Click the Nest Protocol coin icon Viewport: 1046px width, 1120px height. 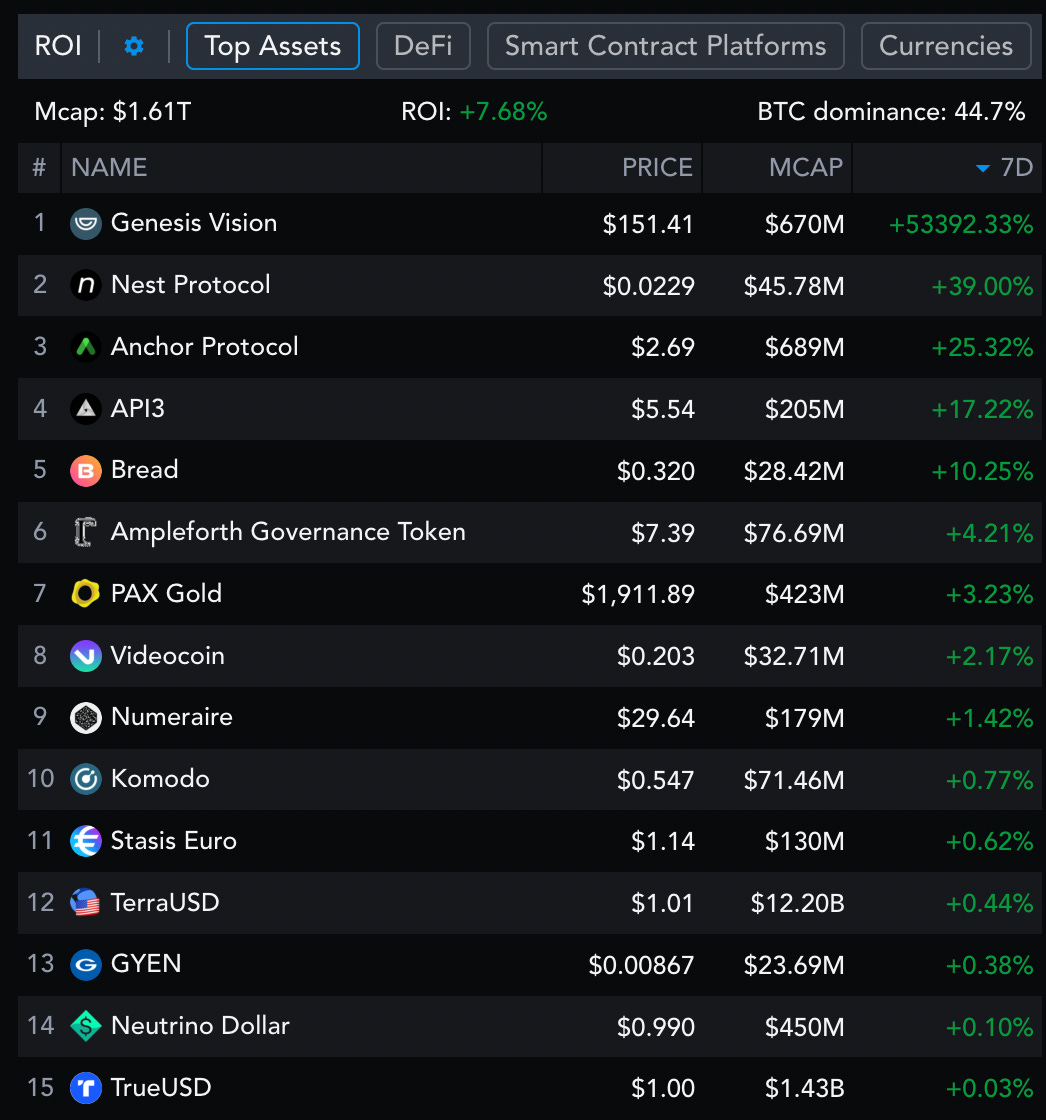coord(86,285)
